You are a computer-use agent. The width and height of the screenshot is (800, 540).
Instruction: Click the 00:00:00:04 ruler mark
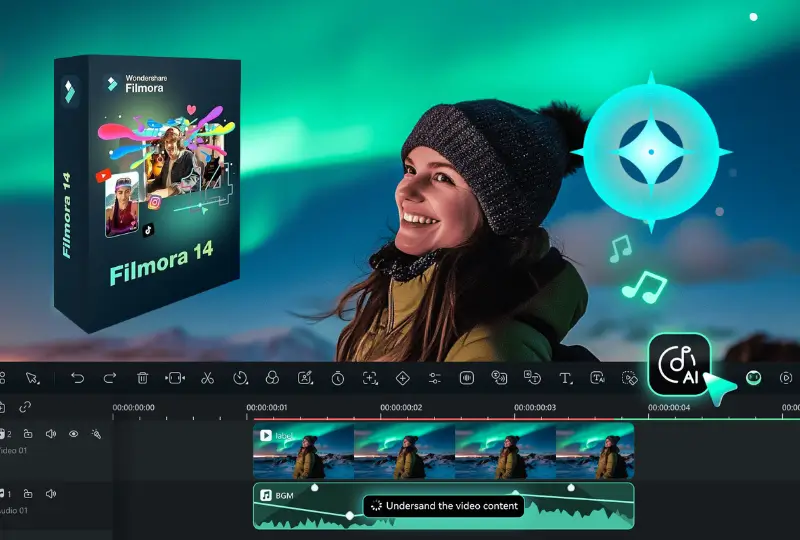[669, 407]
